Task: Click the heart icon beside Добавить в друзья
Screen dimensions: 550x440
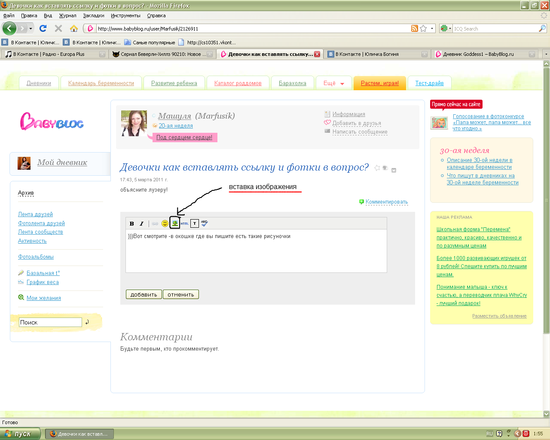Action: 327,122
